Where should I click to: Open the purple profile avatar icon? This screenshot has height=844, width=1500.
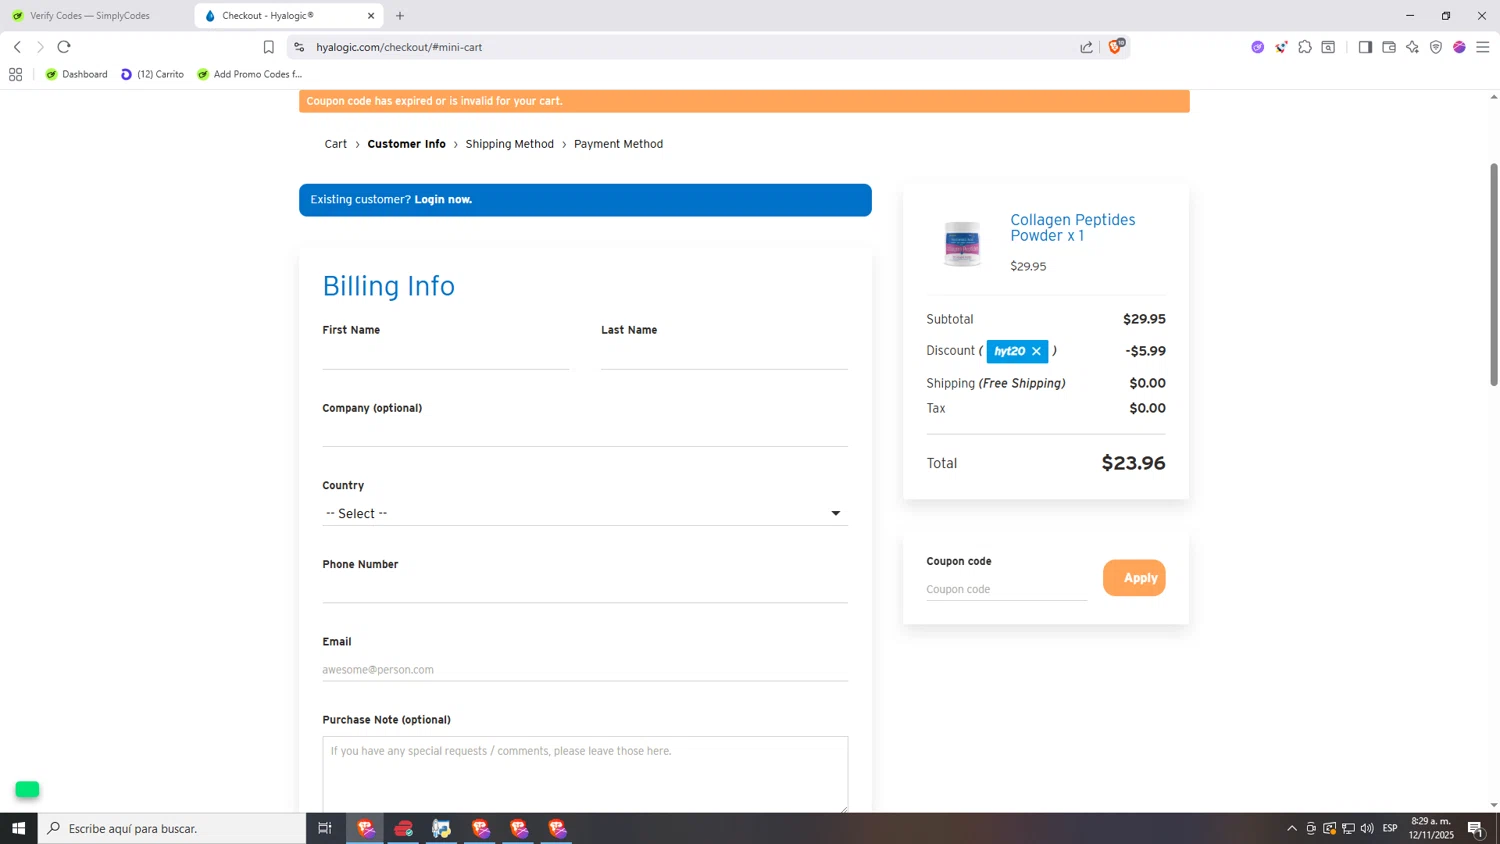click(1459, 47)
